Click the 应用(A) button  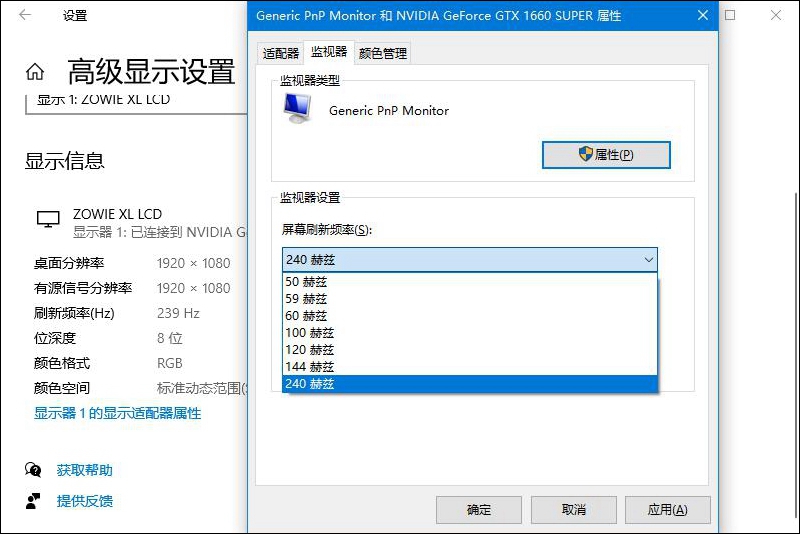(667, 510)
